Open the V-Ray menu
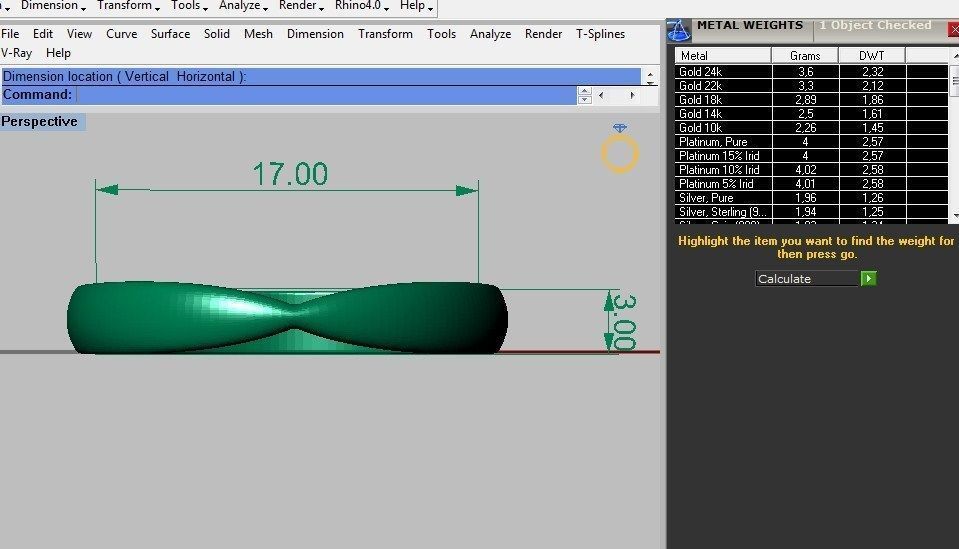This screenshot has width=959, height=549. (17, 53)
